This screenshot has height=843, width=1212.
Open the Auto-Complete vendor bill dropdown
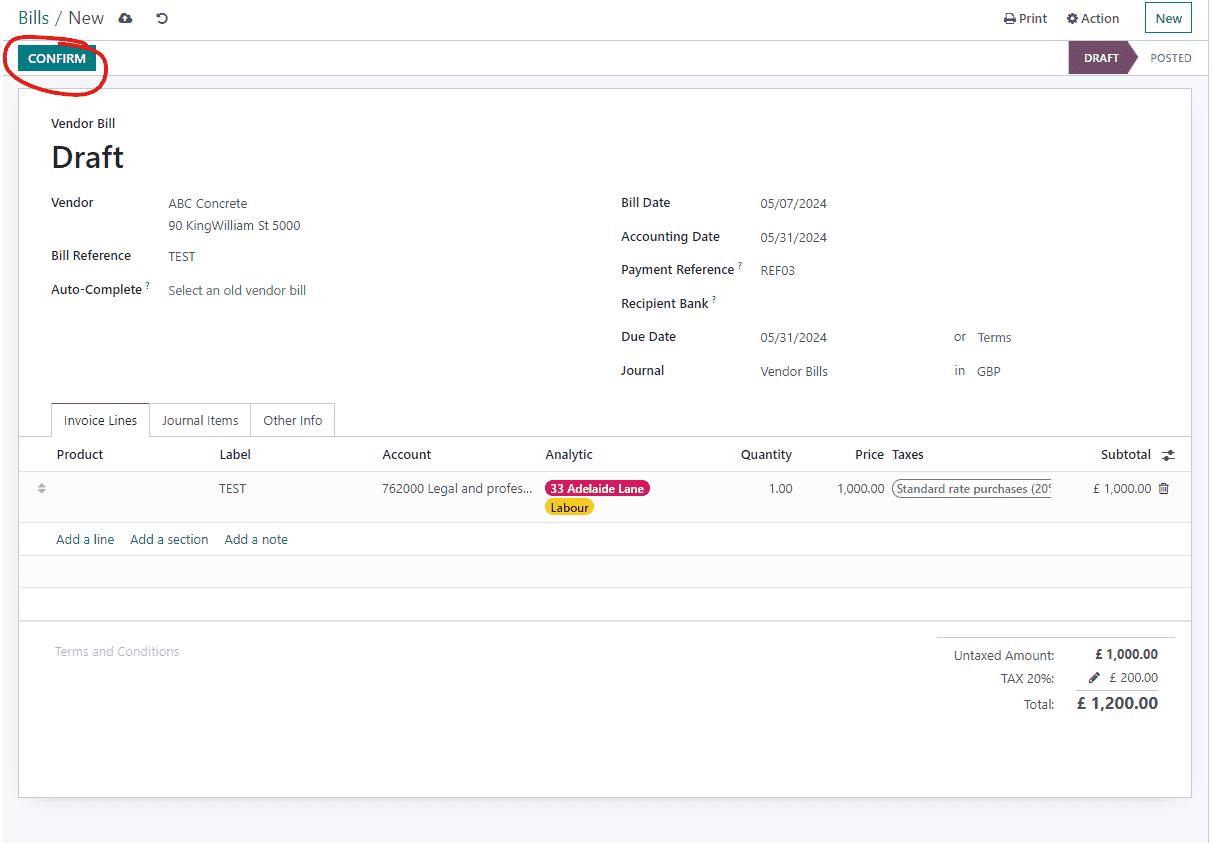(x=237, y=291)
